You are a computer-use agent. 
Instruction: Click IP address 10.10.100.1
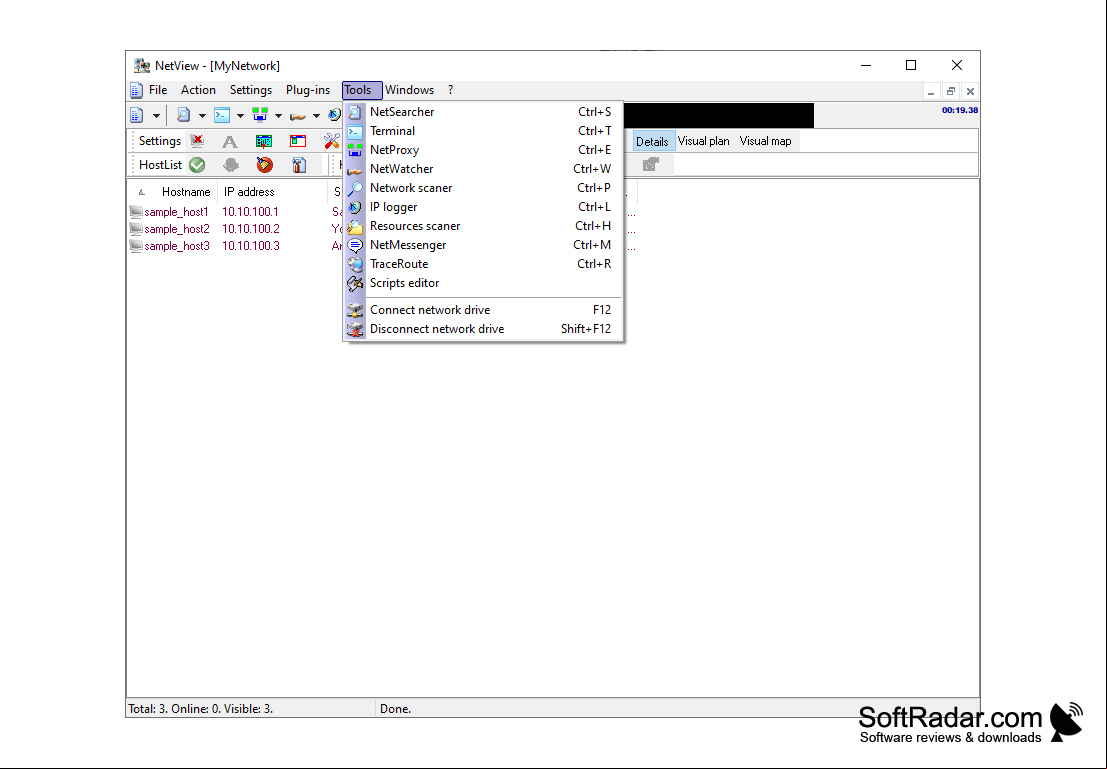(251, 212)
